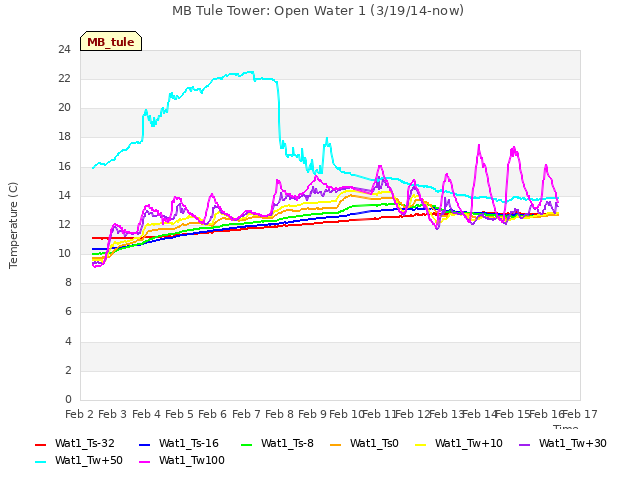Toggle Wat1_Tw+30 legend entry
Screen dimensions: 640x480
tap(562, 443)
